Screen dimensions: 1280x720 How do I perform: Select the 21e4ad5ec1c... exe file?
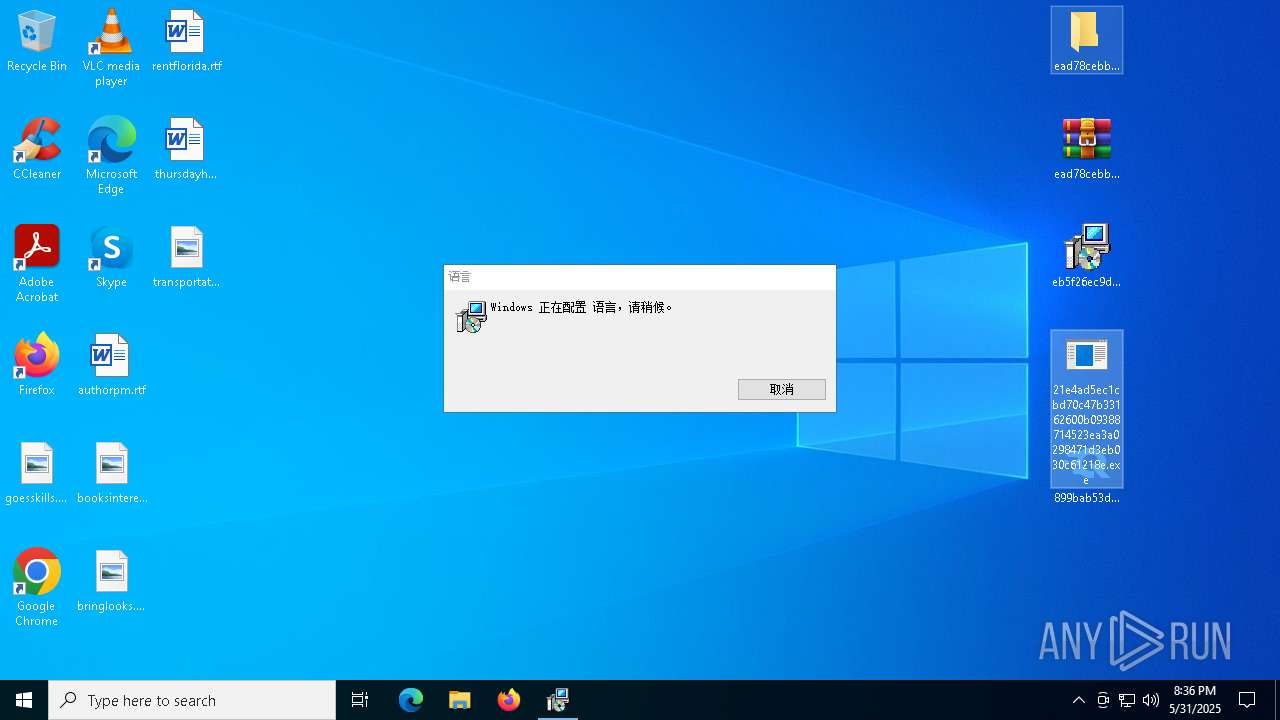click(1087, 409)
